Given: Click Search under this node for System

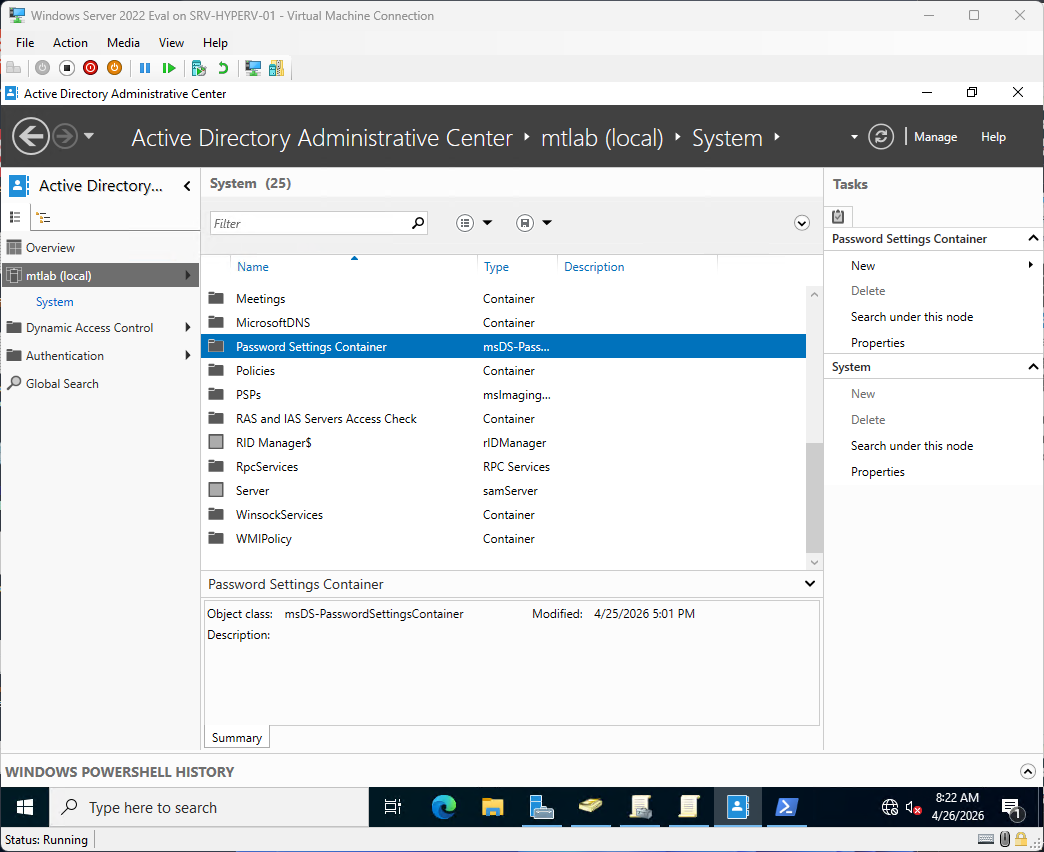Looking at the screenshot, I should pyautogui.click(x=912, y=446).
